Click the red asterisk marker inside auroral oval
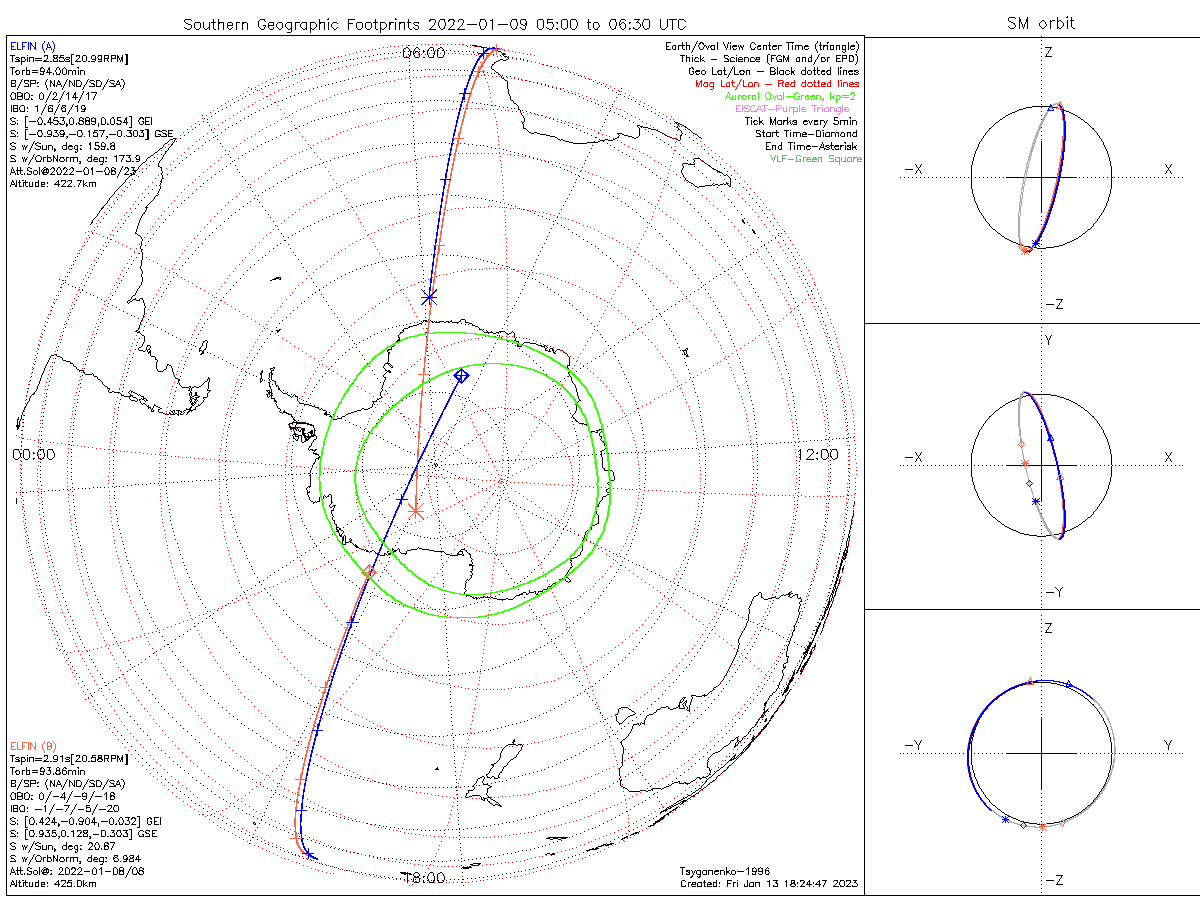This screenshot has height=900, width=1200. pyautogui.click(x=416, y=510)
